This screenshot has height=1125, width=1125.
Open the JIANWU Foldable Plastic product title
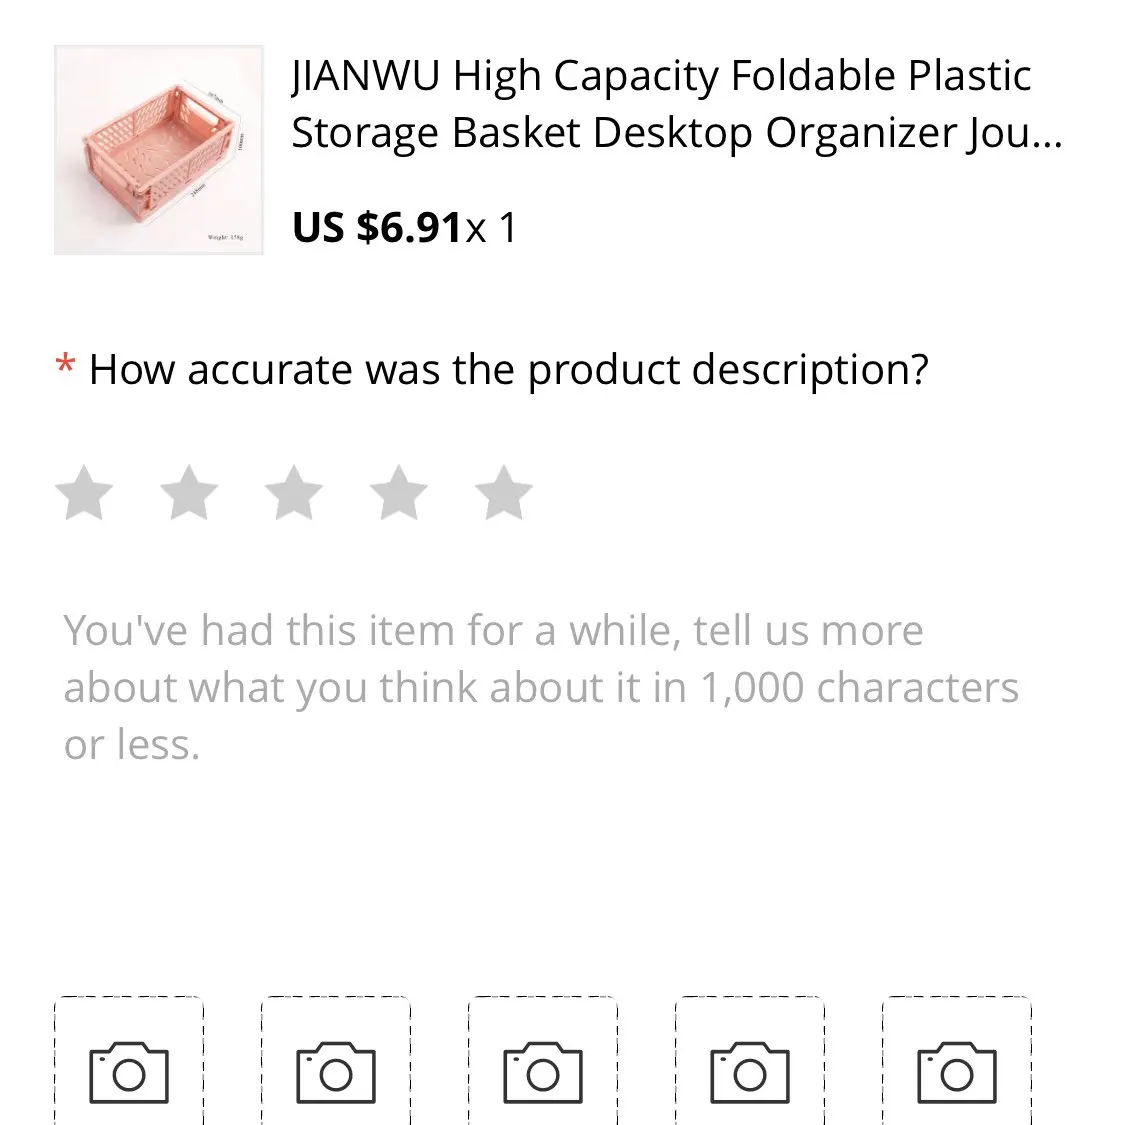tap(661, 76)
